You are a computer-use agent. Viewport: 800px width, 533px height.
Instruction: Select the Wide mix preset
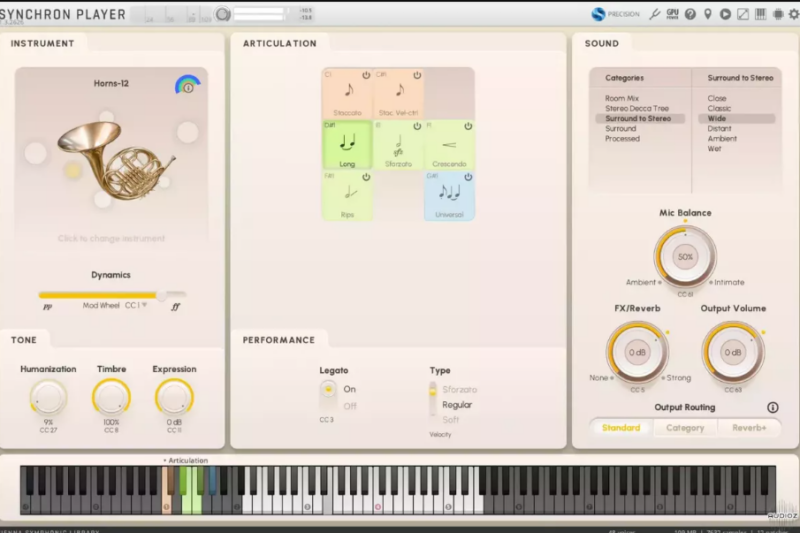tap(737, 118)
